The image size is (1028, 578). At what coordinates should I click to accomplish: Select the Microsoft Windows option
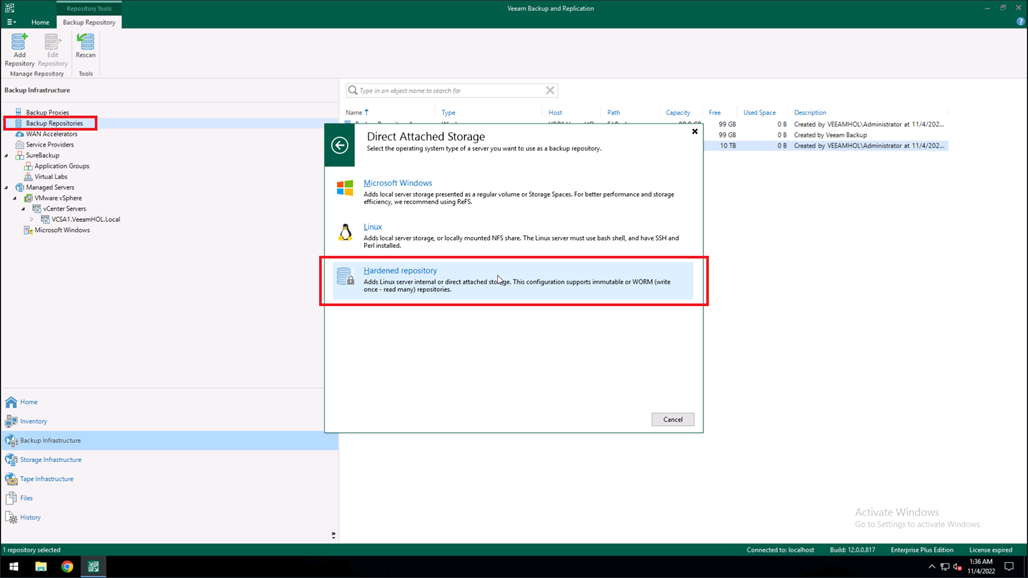[x=397, y=184]
